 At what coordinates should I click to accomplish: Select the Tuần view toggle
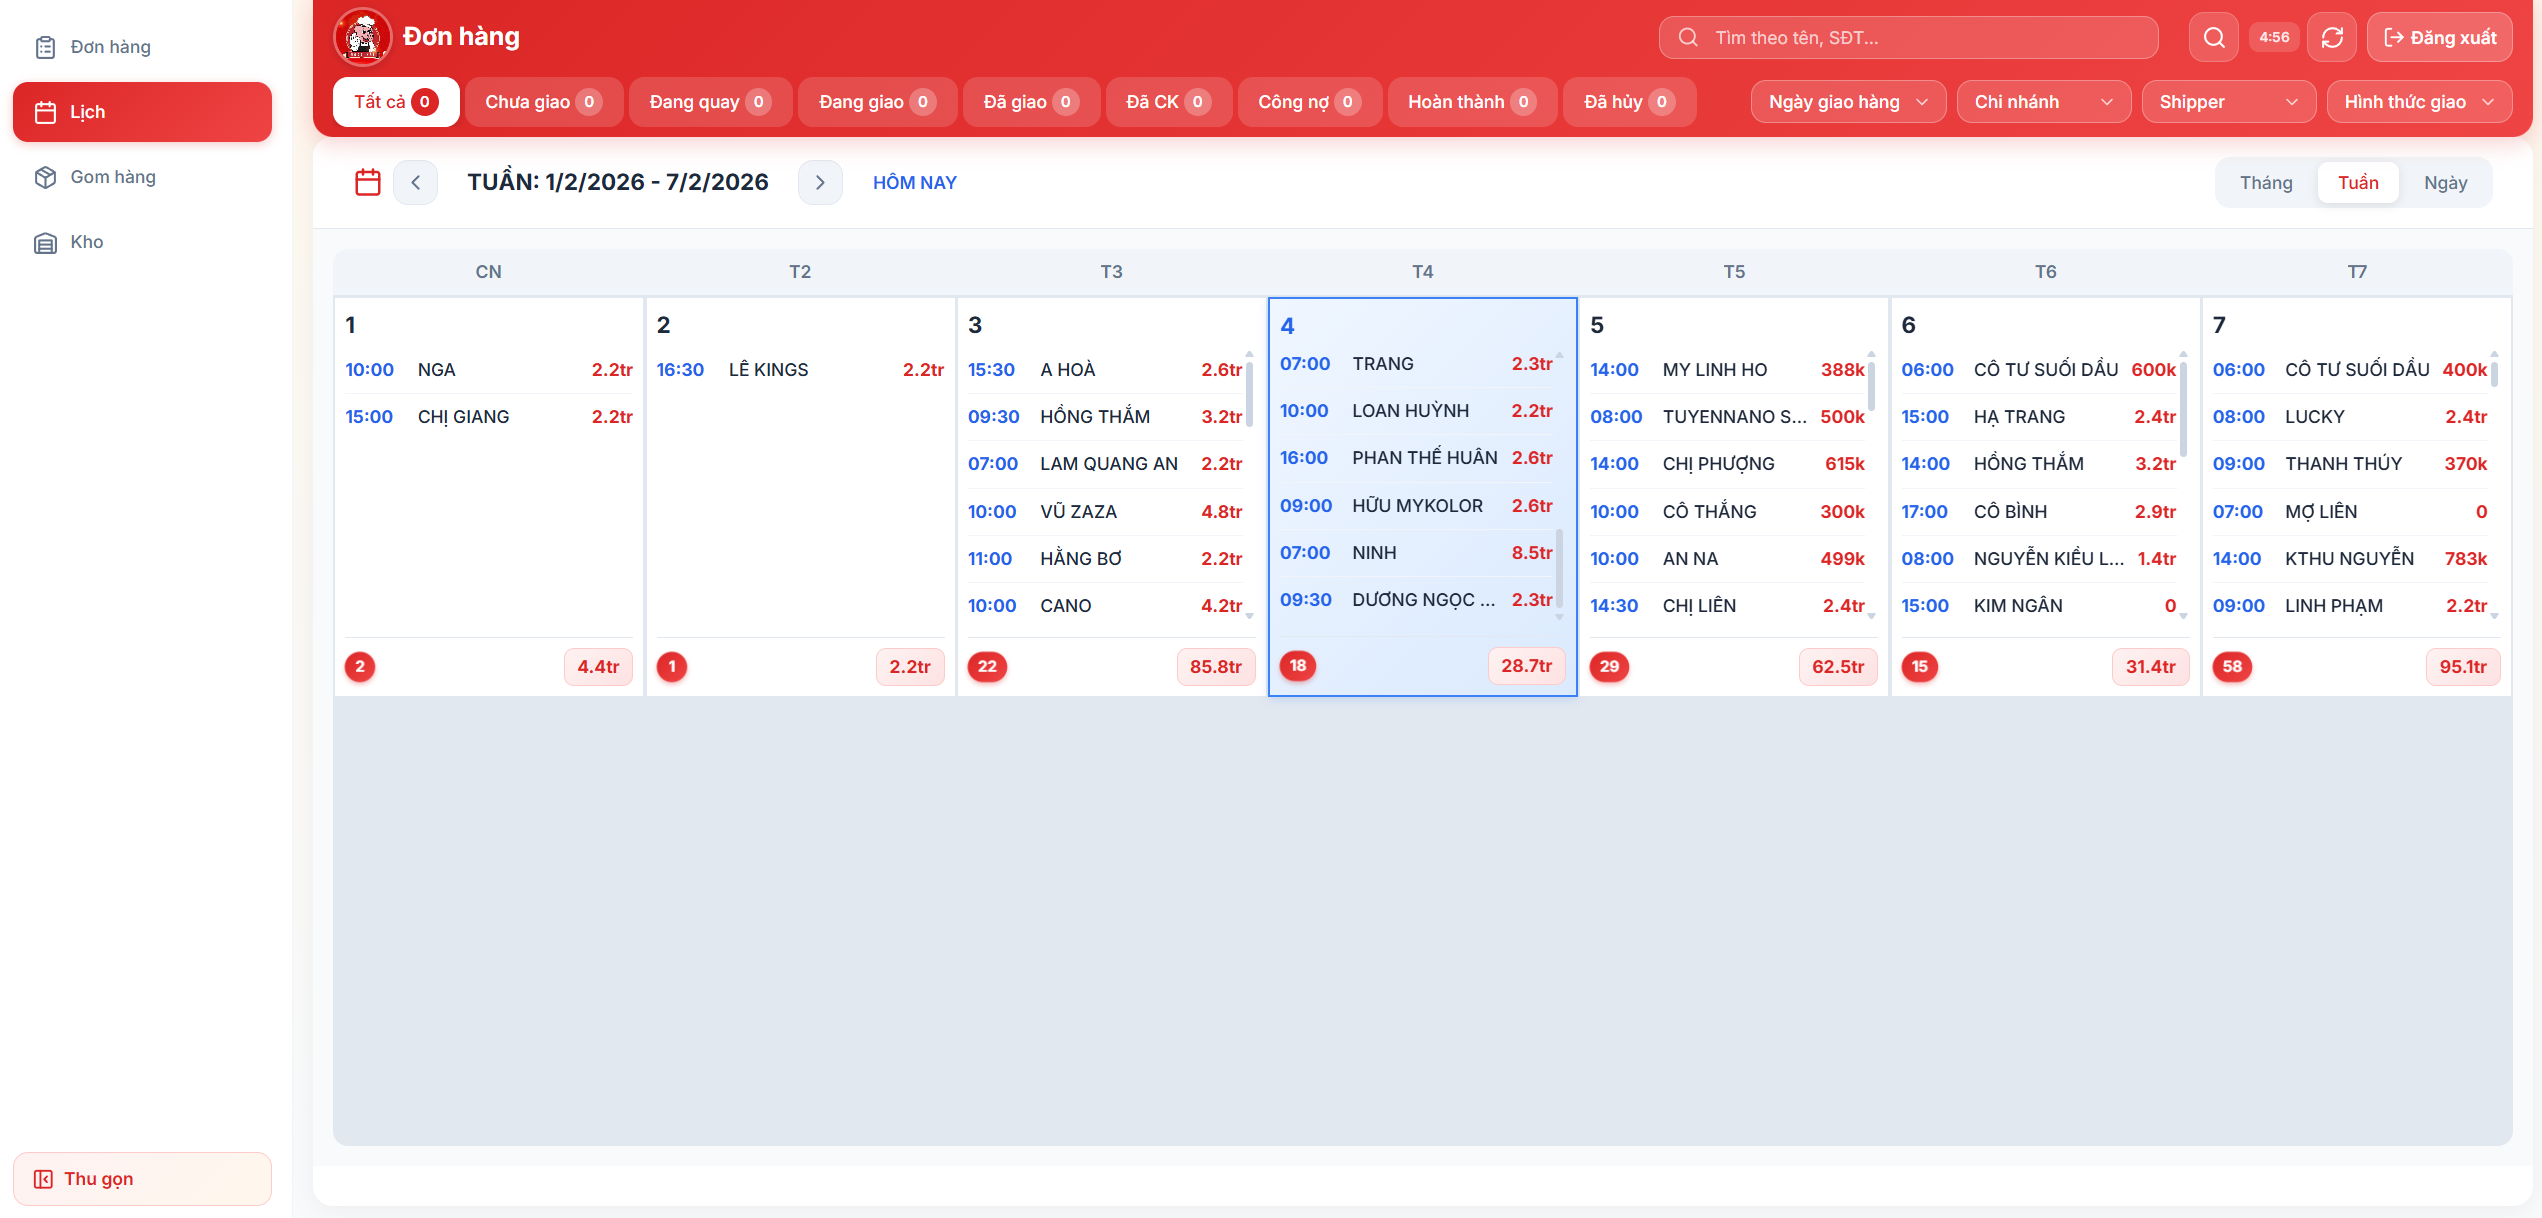point(2357,182)
